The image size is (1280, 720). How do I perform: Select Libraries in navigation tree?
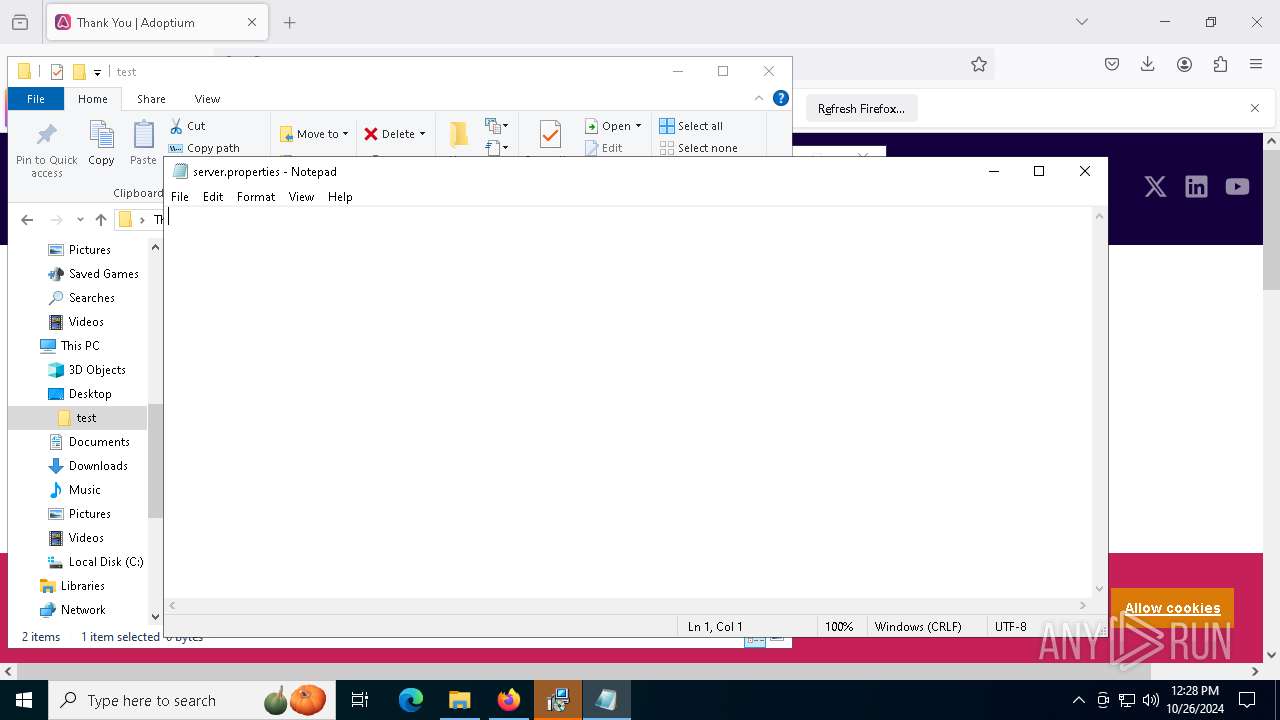[71, 586]
